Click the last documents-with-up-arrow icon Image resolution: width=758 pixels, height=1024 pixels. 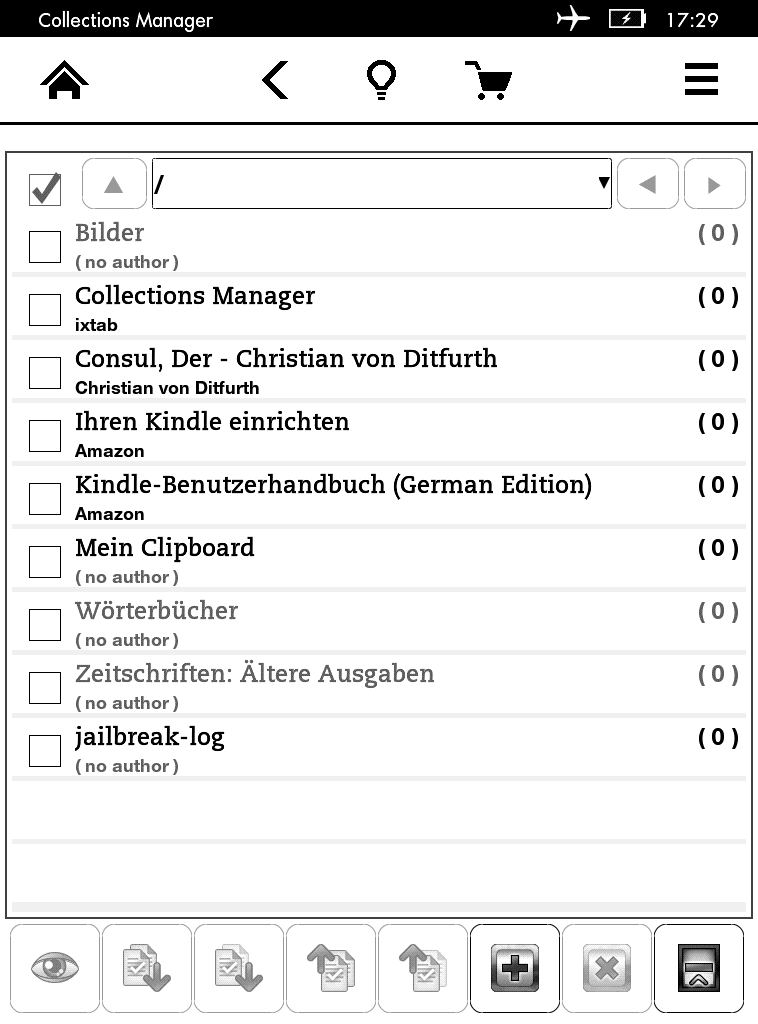pyautogui.click(x=422, y=968)
